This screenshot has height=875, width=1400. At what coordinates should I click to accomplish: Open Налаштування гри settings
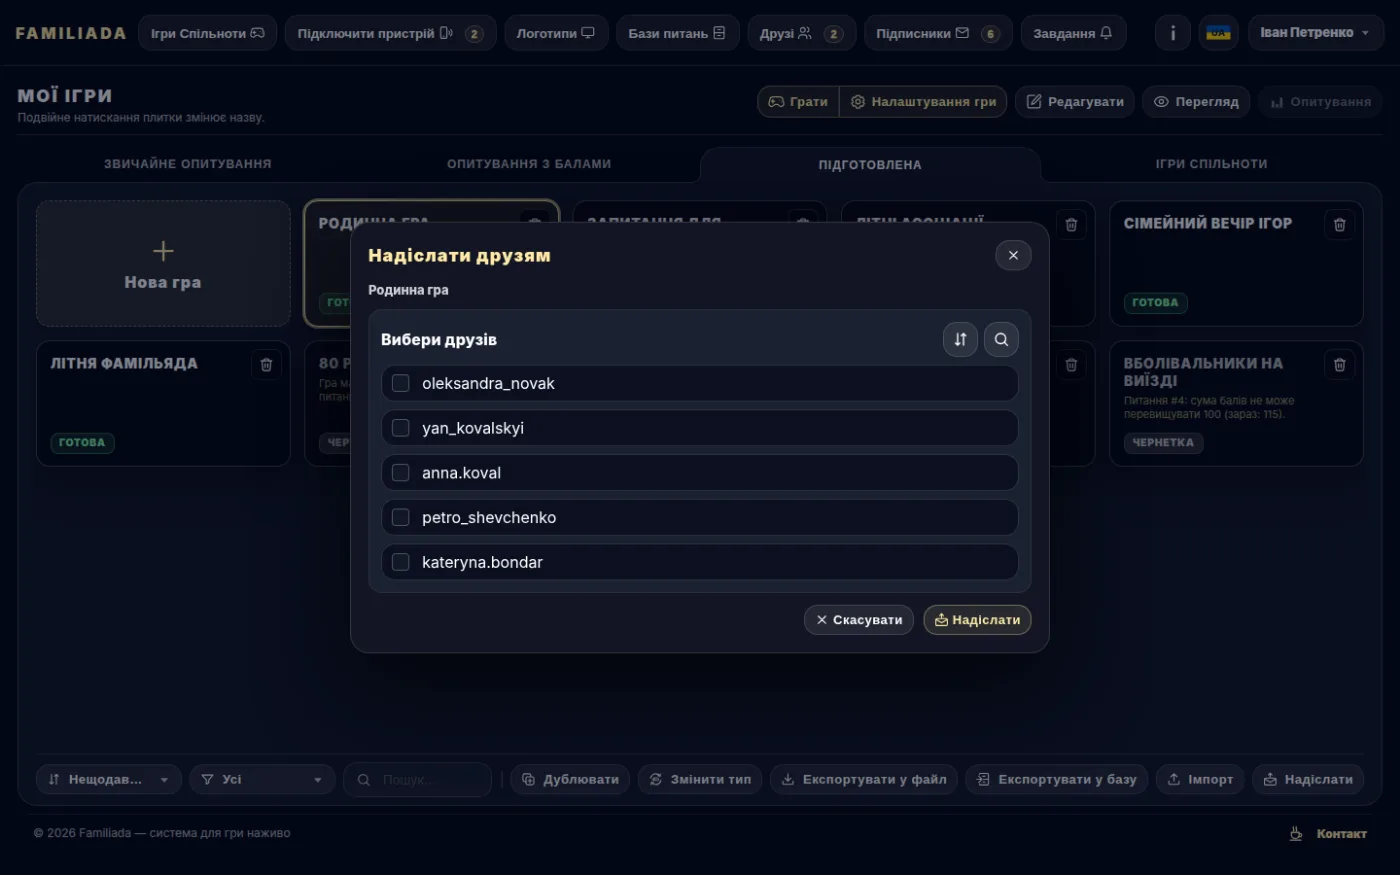923,102
